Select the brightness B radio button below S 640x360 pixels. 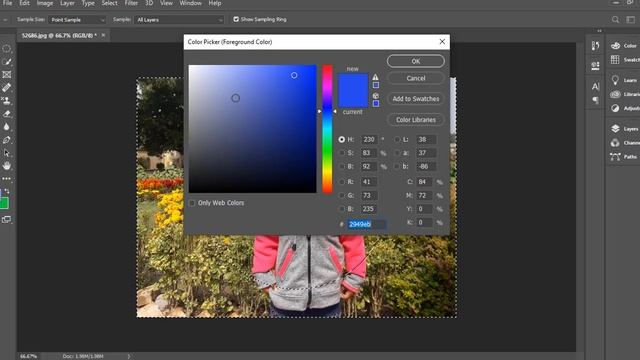[x=342, y=166]
